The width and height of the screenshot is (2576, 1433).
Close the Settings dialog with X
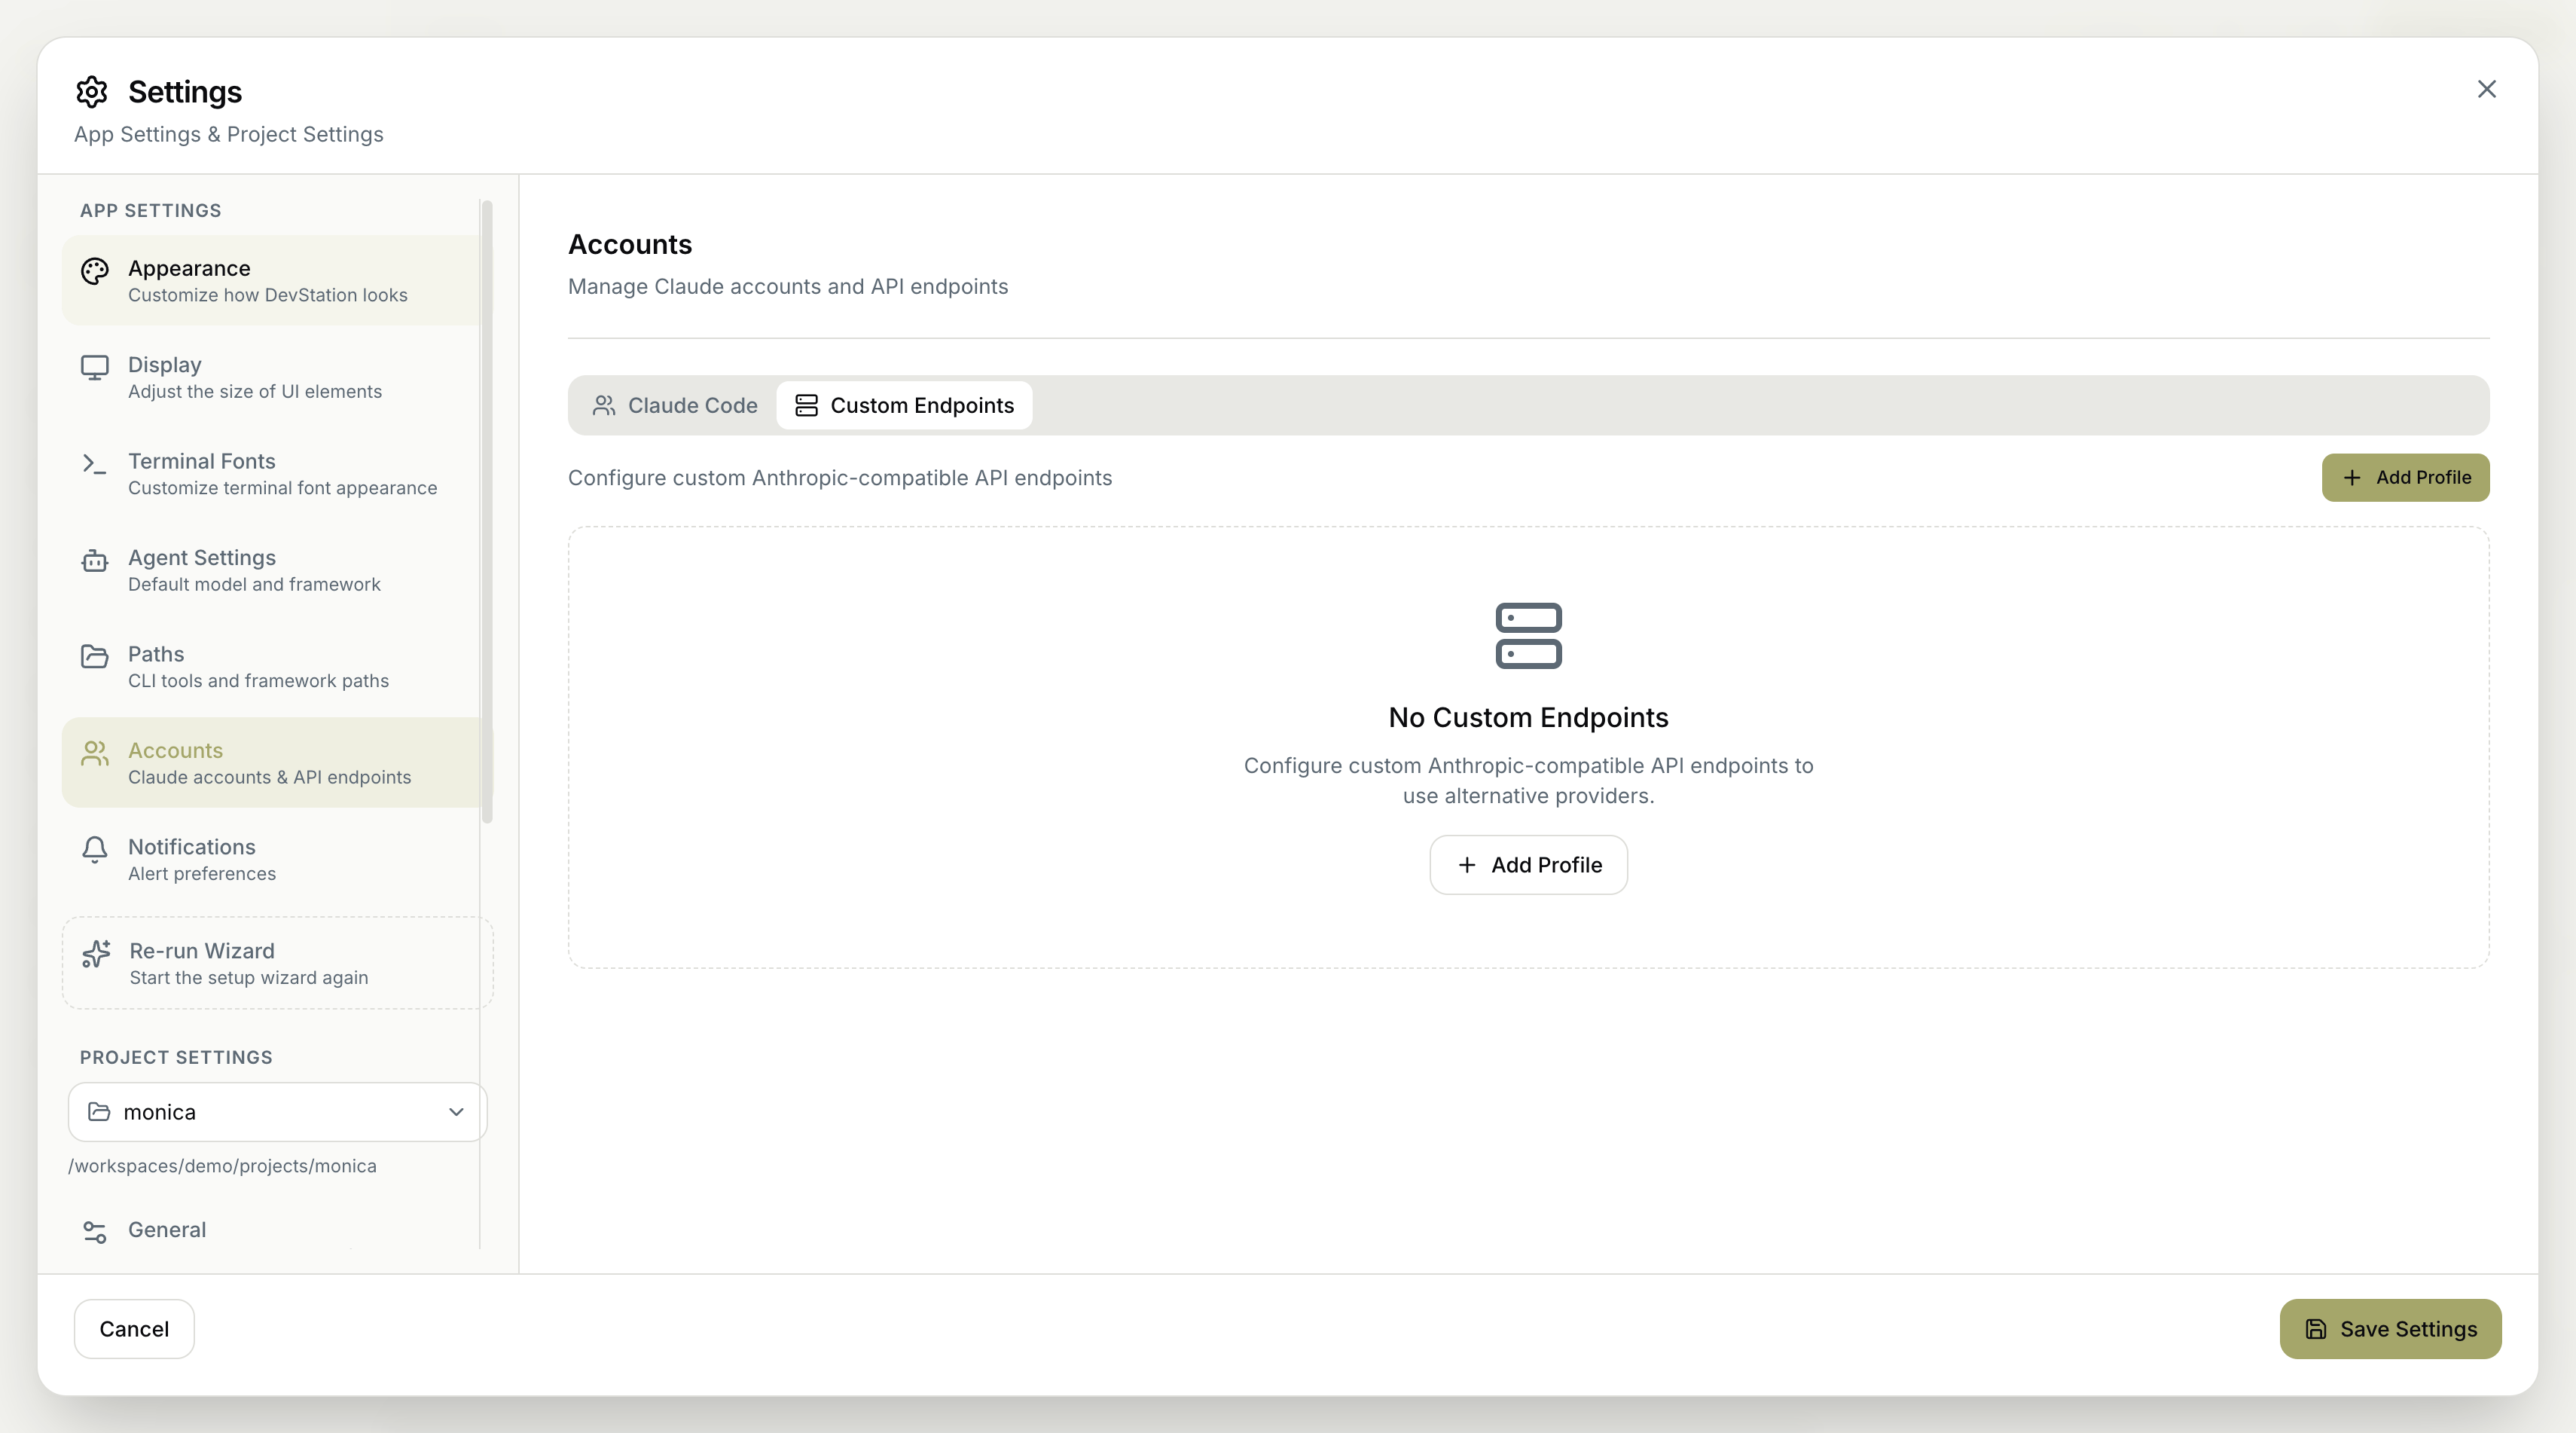pyautogui.click(x=2486, y=89)
